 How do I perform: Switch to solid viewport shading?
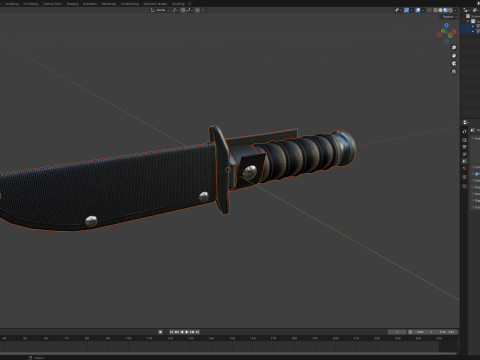click(440, 10)
